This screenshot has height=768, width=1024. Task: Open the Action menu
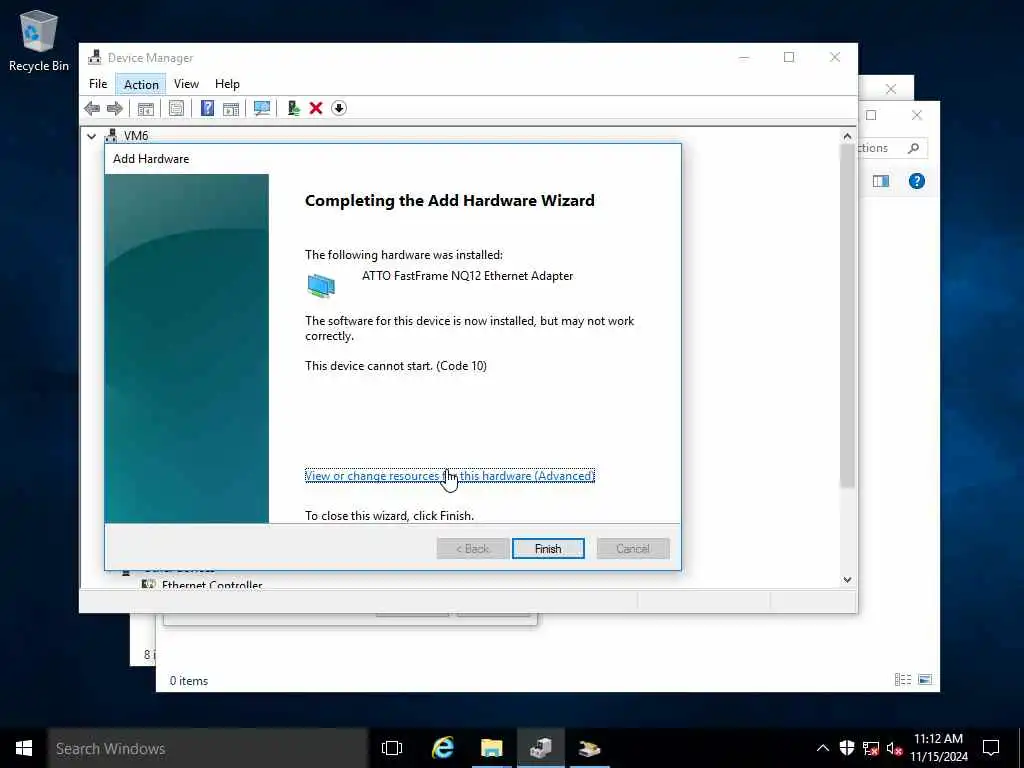coord(141,84)
